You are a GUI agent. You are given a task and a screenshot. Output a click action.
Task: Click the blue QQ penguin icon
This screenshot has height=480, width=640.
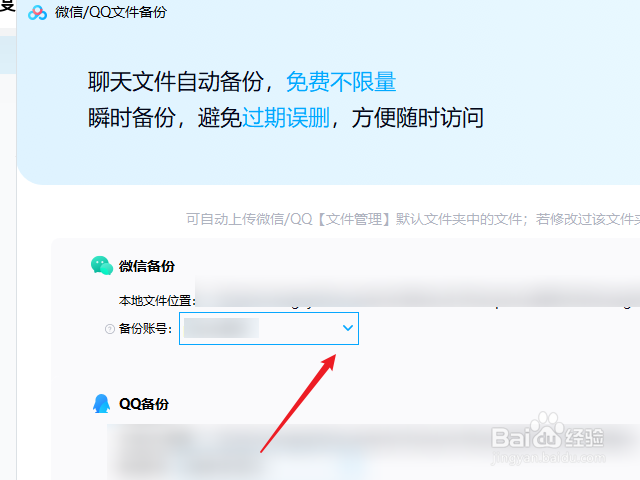click(x=101, y=404)
